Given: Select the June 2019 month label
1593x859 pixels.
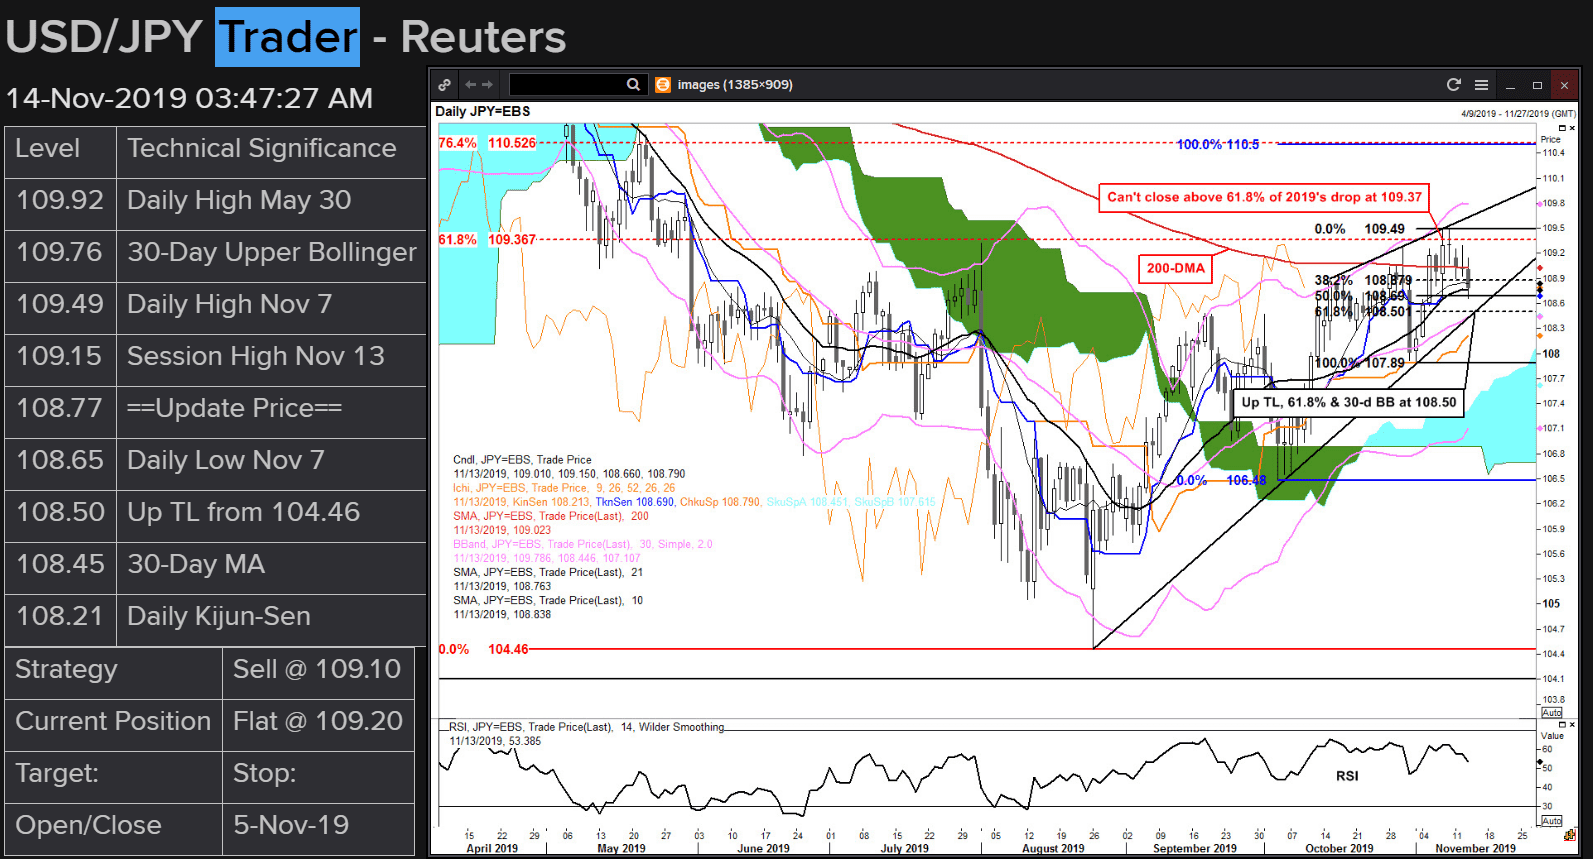Looking at the screenshot, I should (x=763, y=848).
